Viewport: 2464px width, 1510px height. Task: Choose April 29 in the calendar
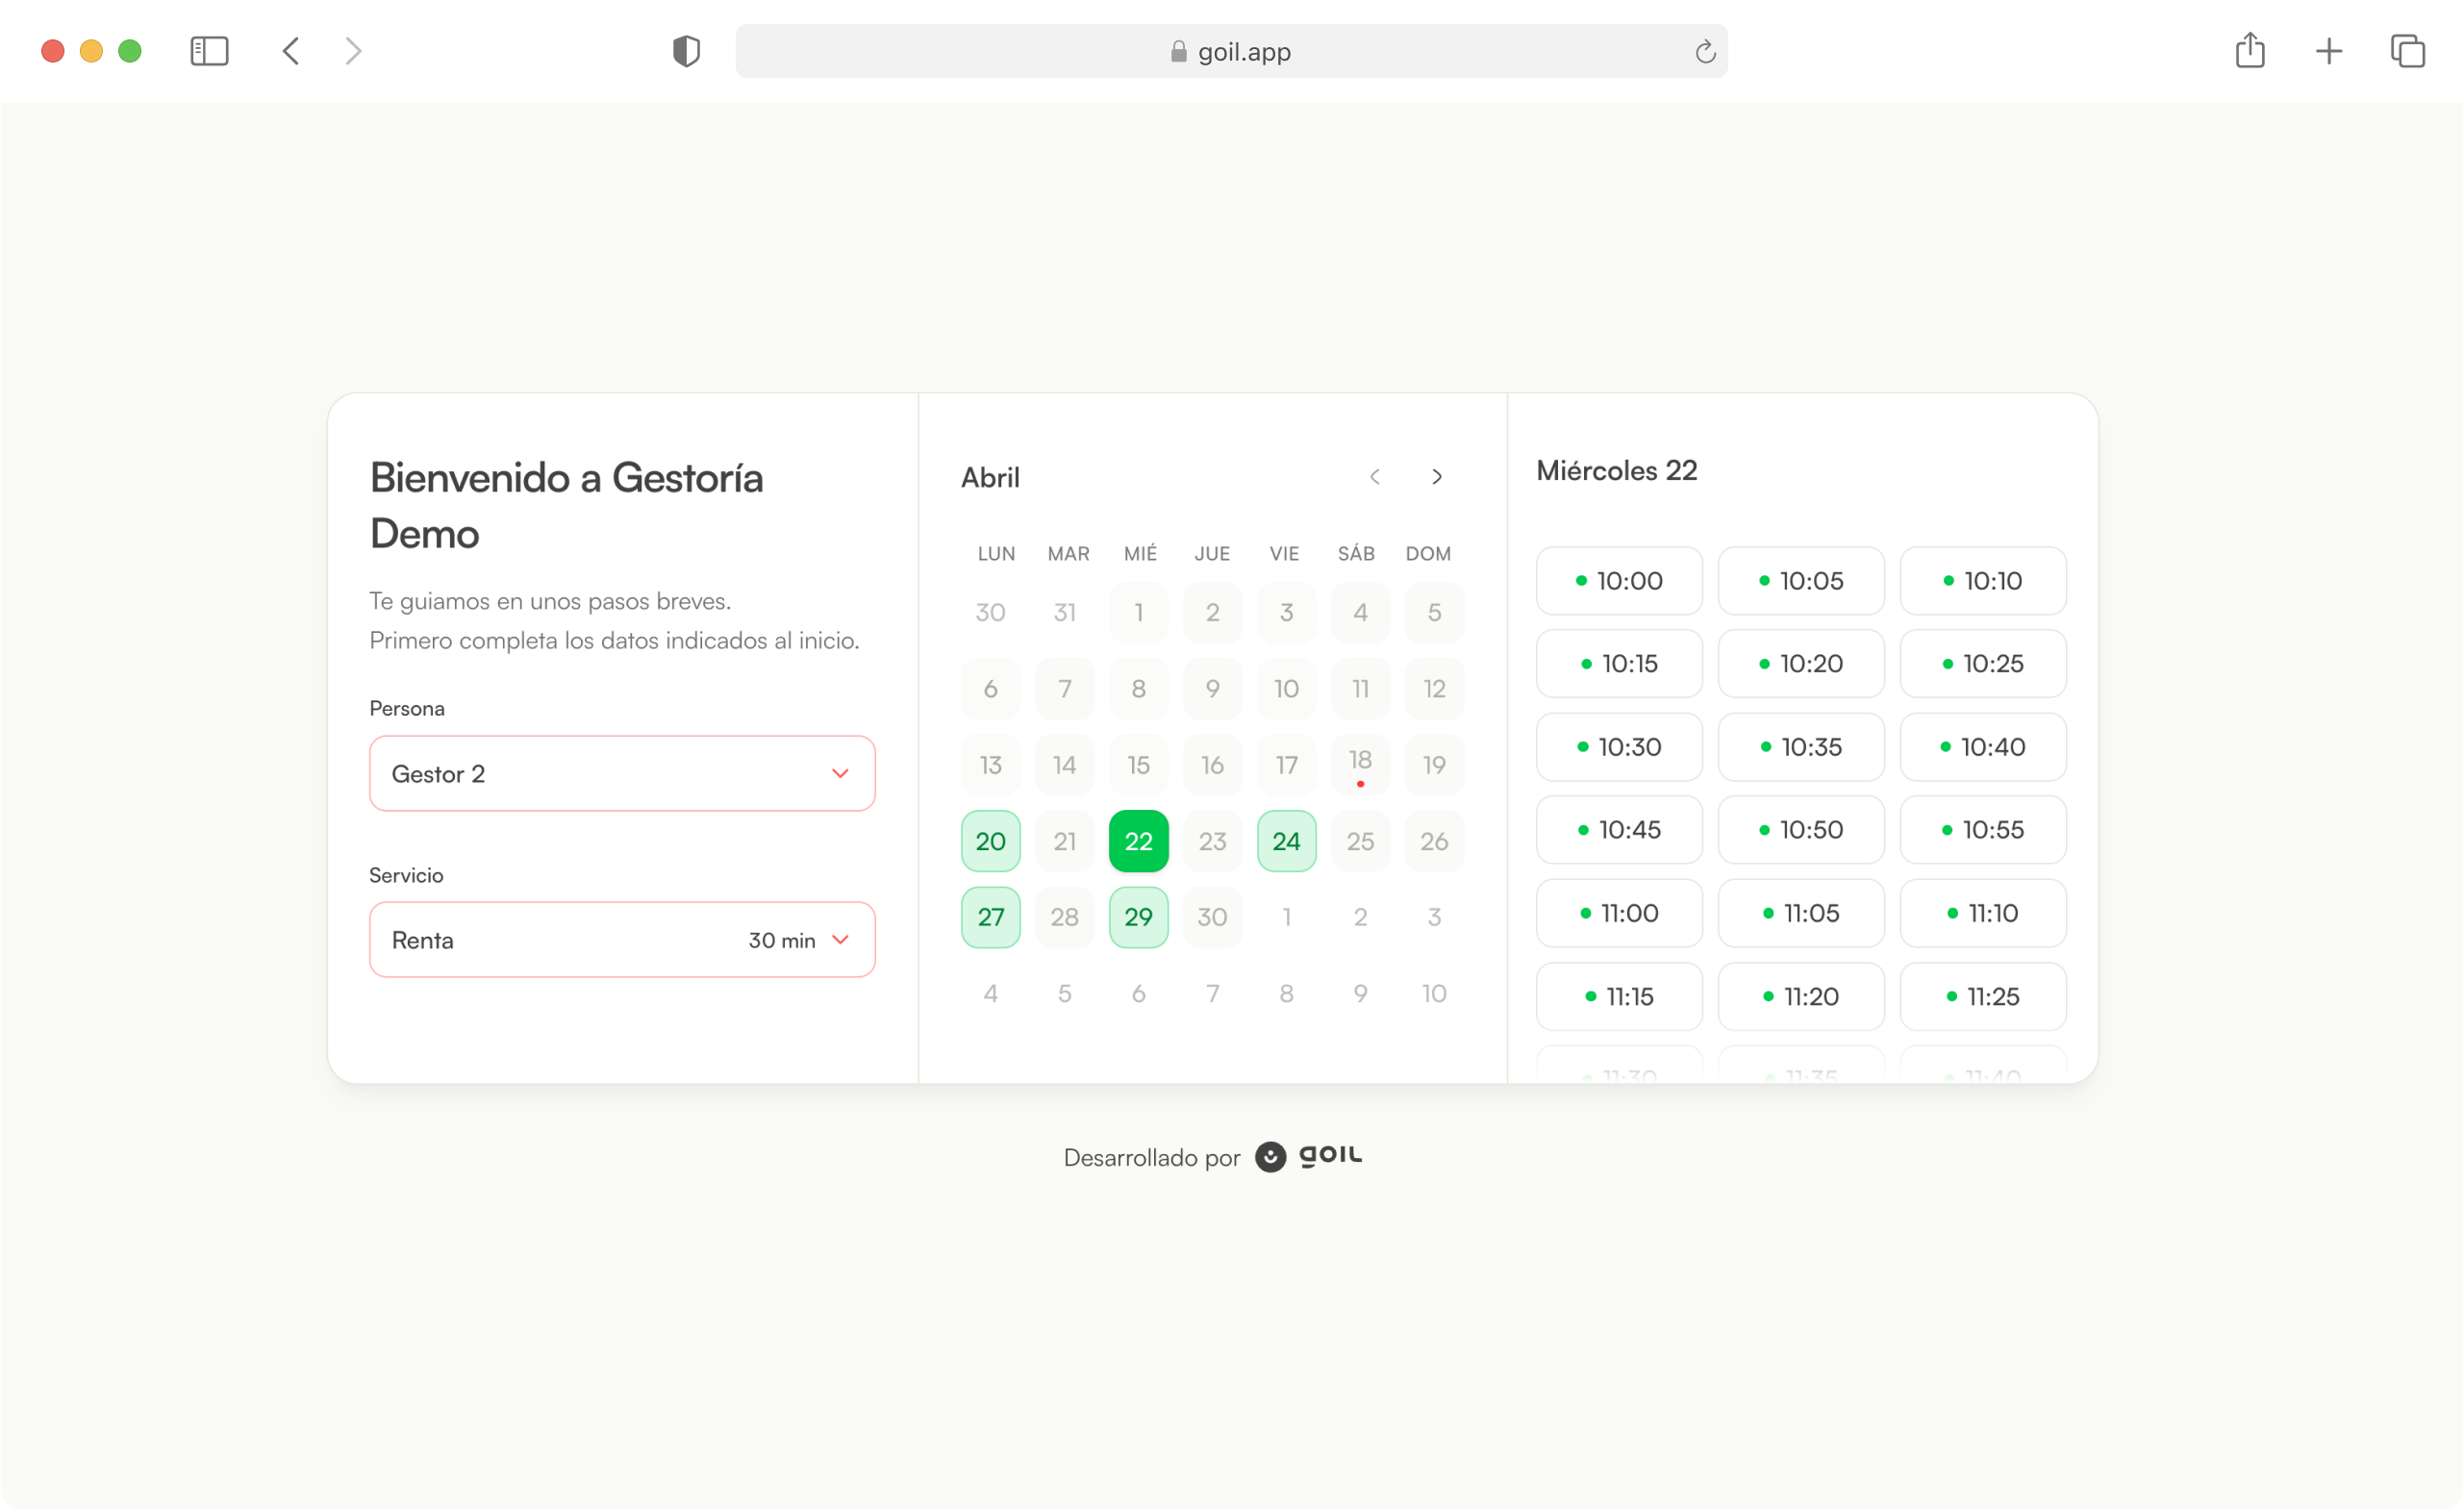pos(1138,917)
